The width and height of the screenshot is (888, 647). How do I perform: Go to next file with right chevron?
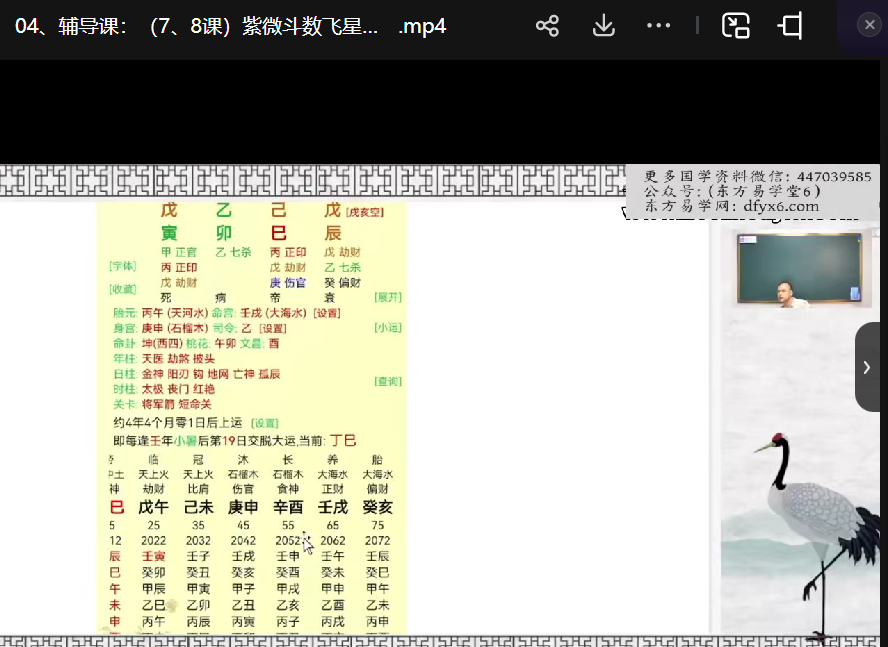pos(866,367)
